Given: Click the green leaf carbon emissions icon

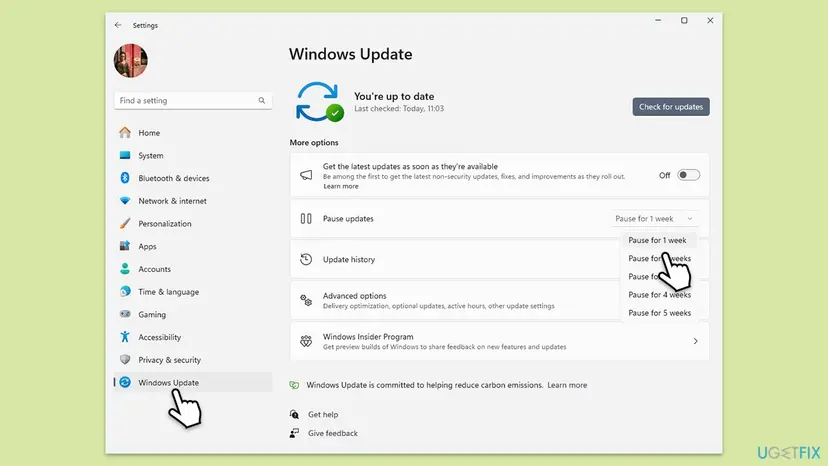Looking at the screenshot, I should (x=294, y=385).
